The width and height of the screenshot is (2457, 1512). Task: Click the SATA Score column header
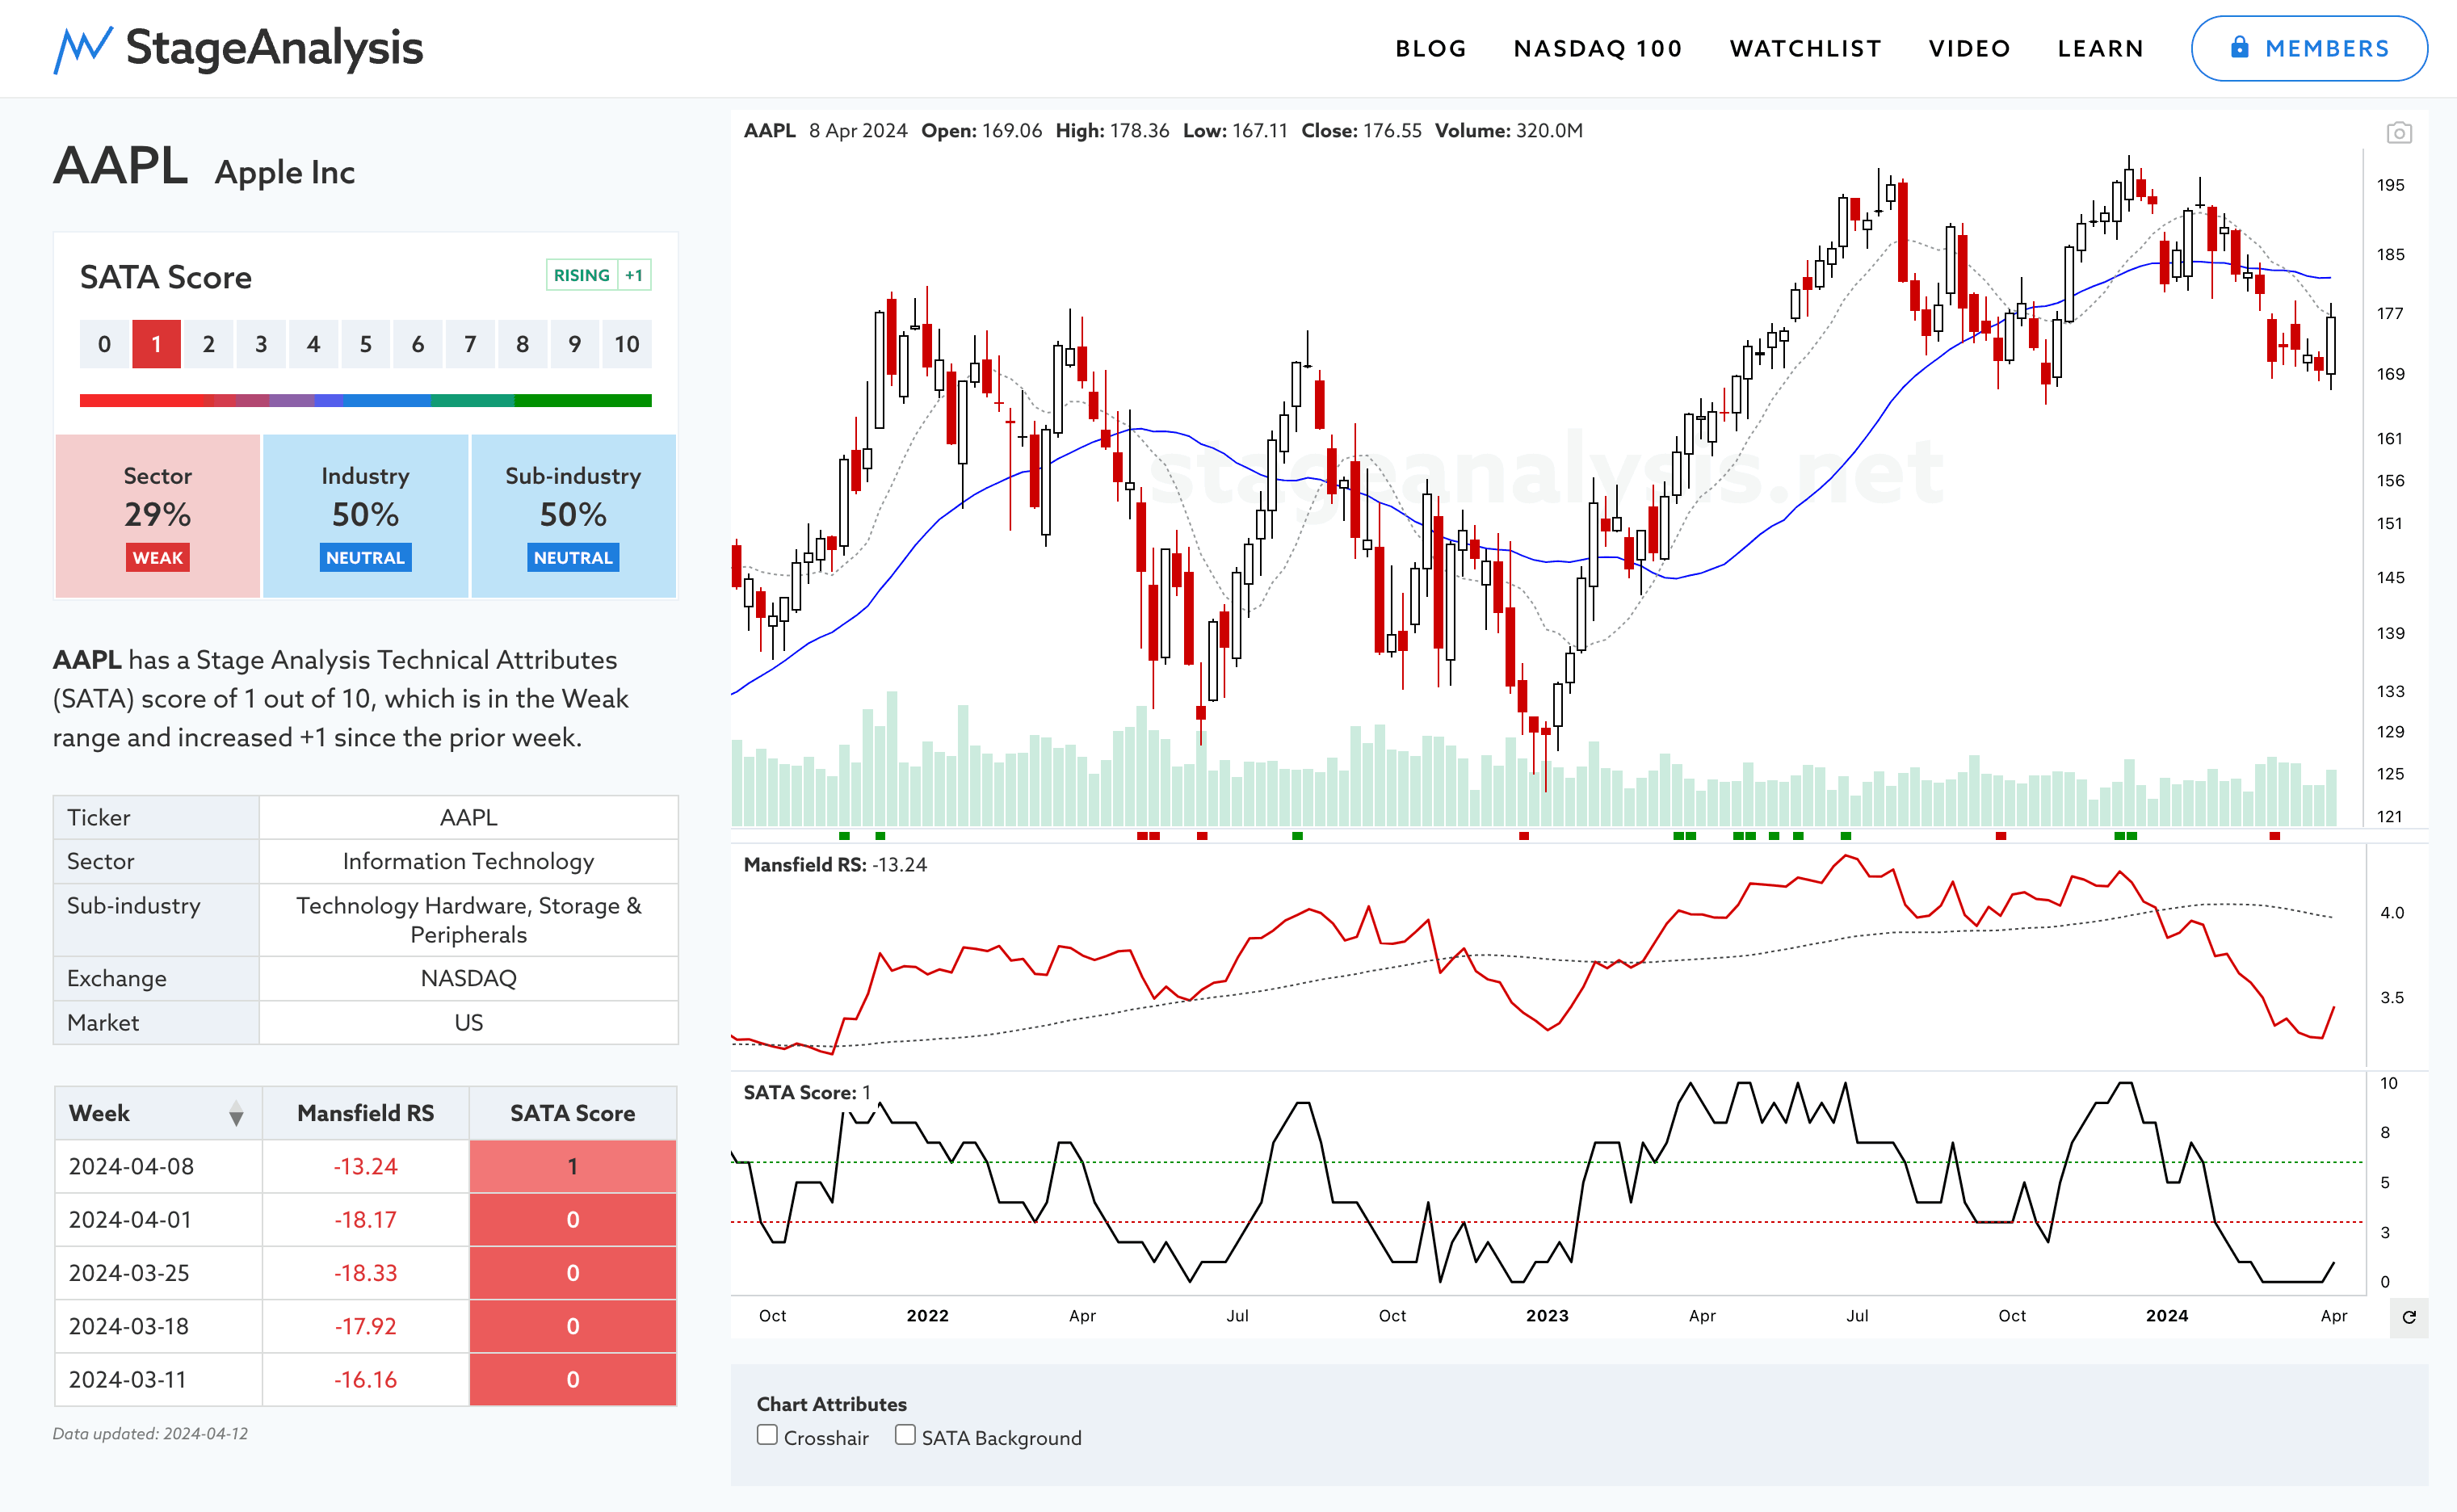pyautogui.click(x=573, y=1113)
